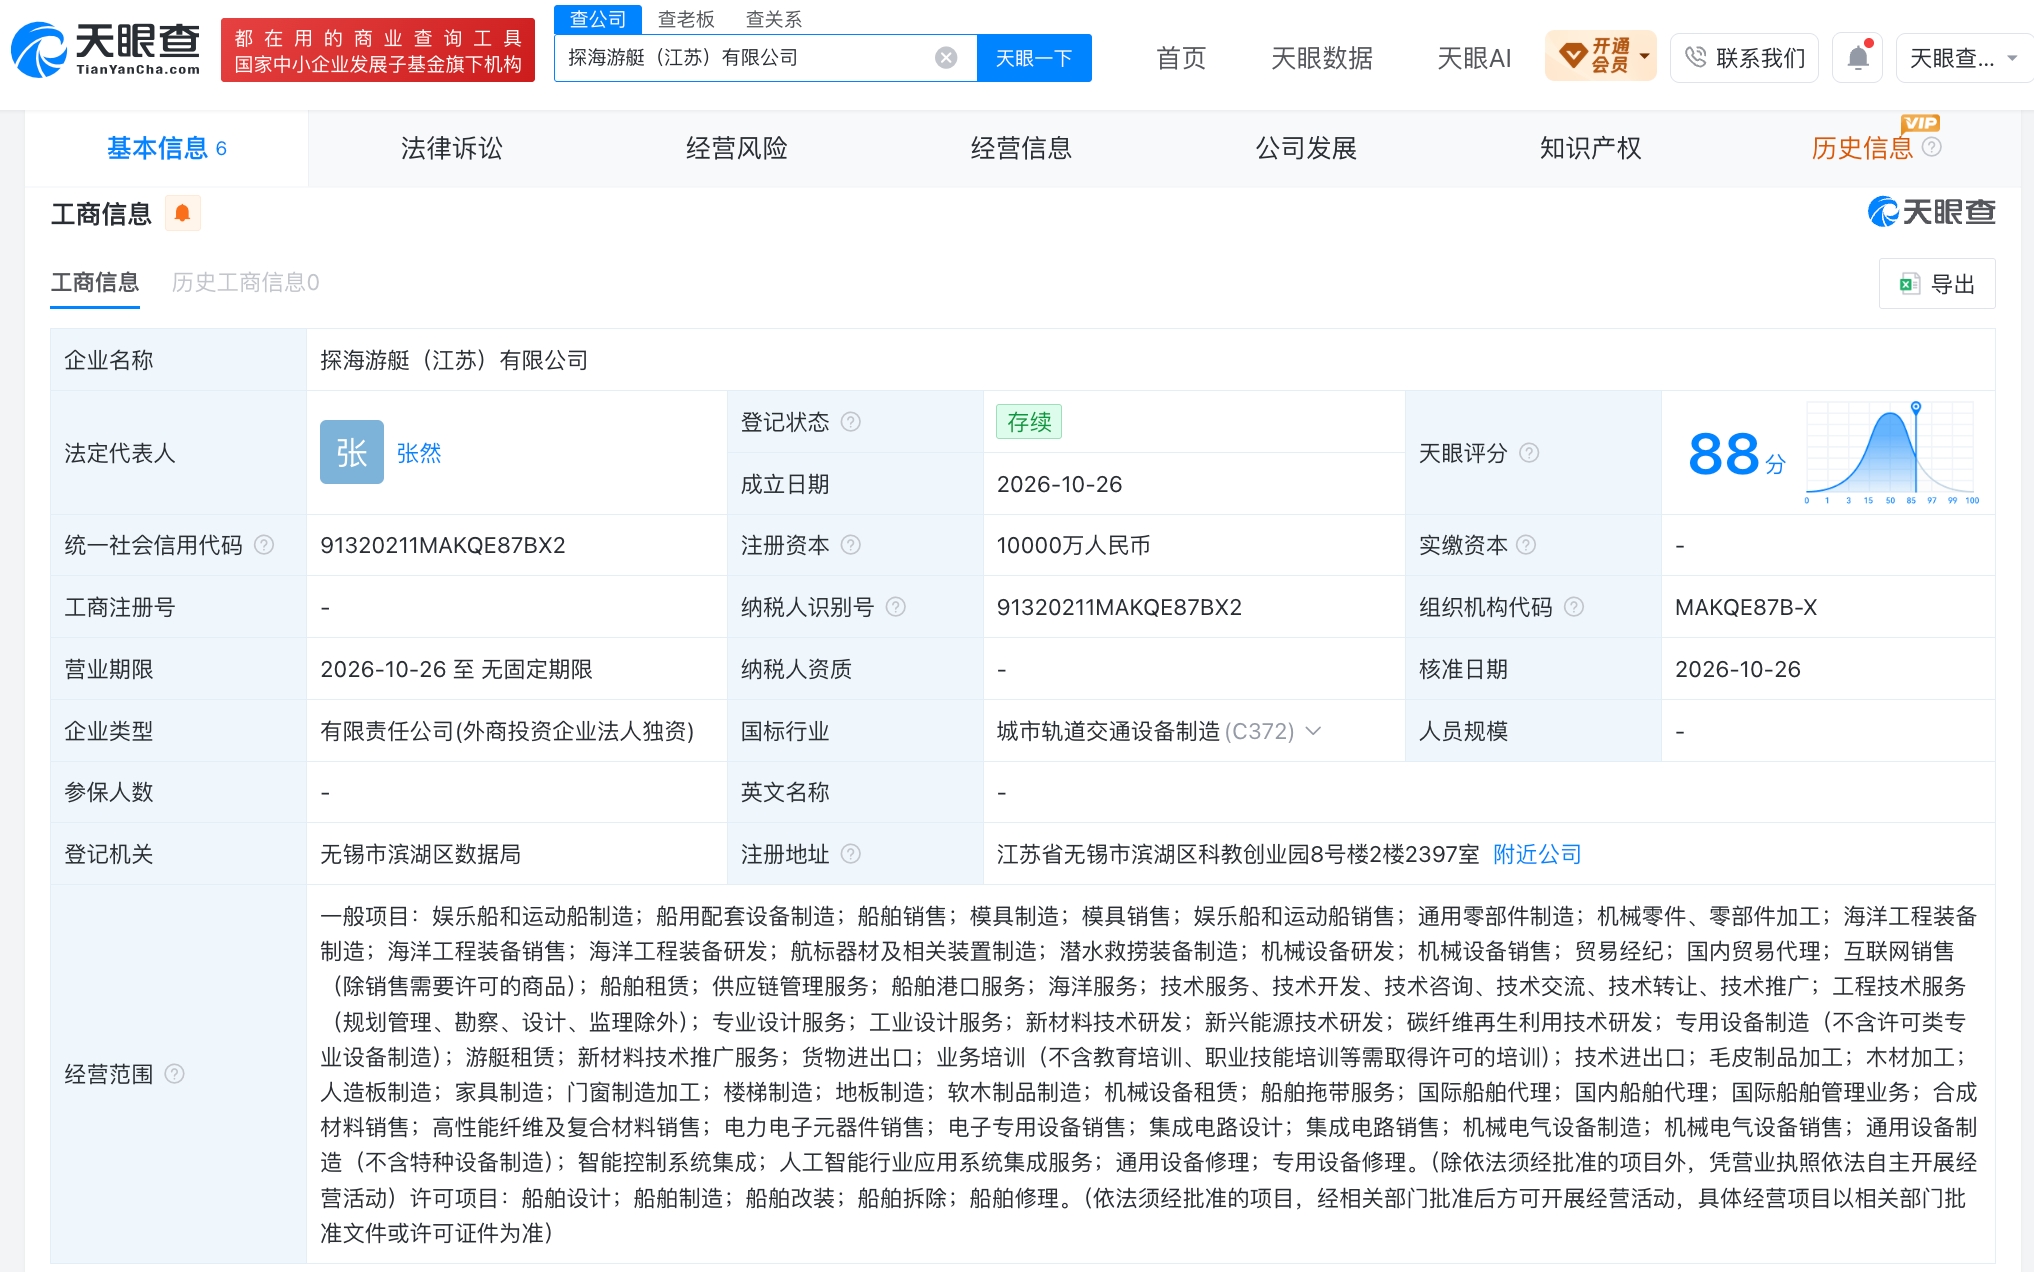Click the phone icon beside 联系我们
2034x1272 pixels.
point(1695,57)
